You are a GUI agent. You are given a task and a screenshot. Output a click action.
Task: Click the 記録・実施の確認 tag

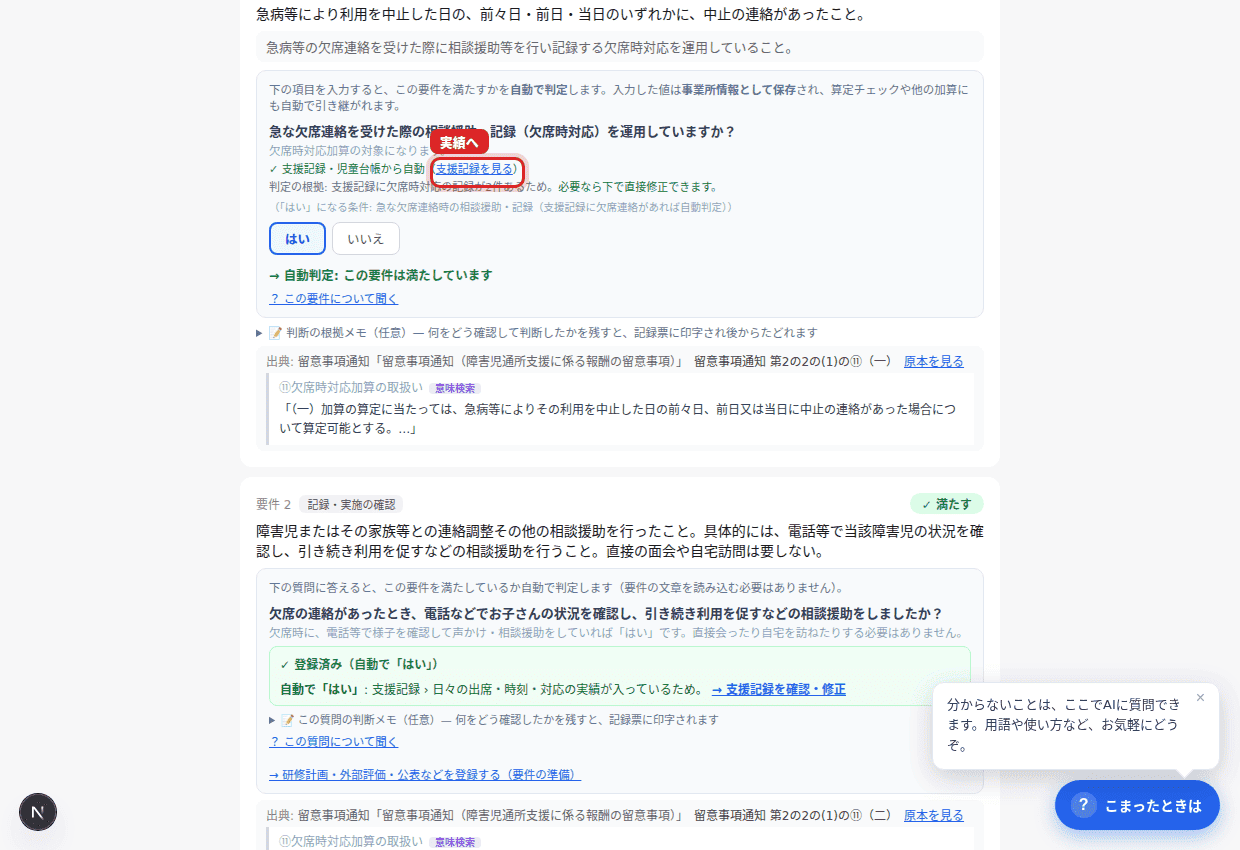click(x=350, y=504)
